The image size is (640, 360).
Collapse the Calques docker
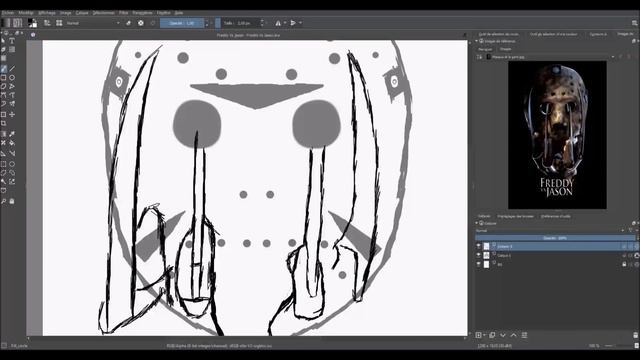[476, 223]
